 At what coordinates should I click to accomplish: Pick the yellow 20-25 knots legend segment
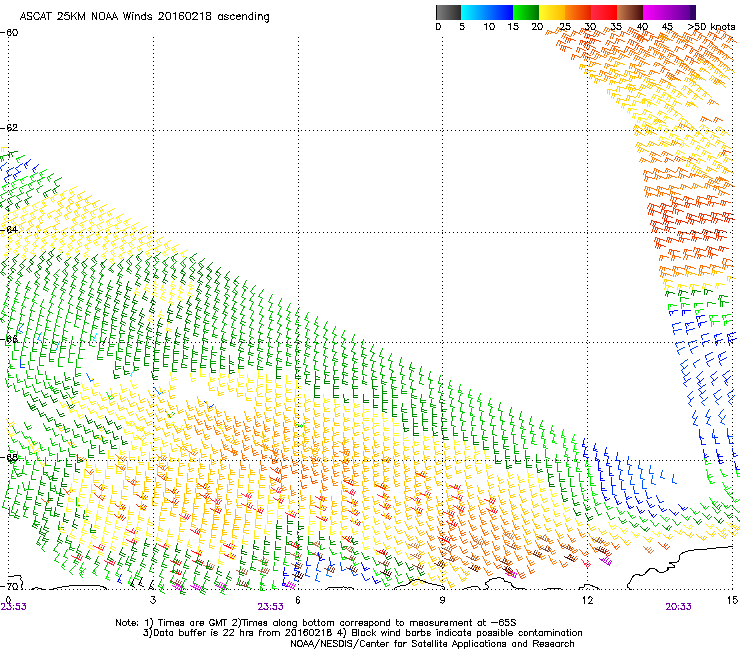pyautogui.click(x=552, y=12)
